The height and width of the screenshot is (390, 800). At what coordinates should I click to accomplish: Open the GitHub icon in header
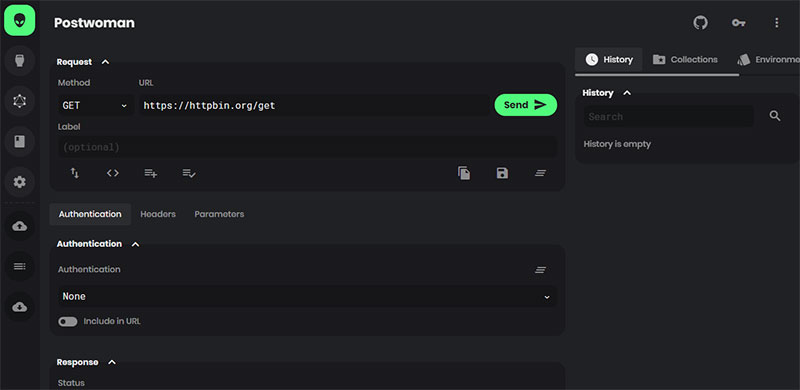tap(701, 23)
